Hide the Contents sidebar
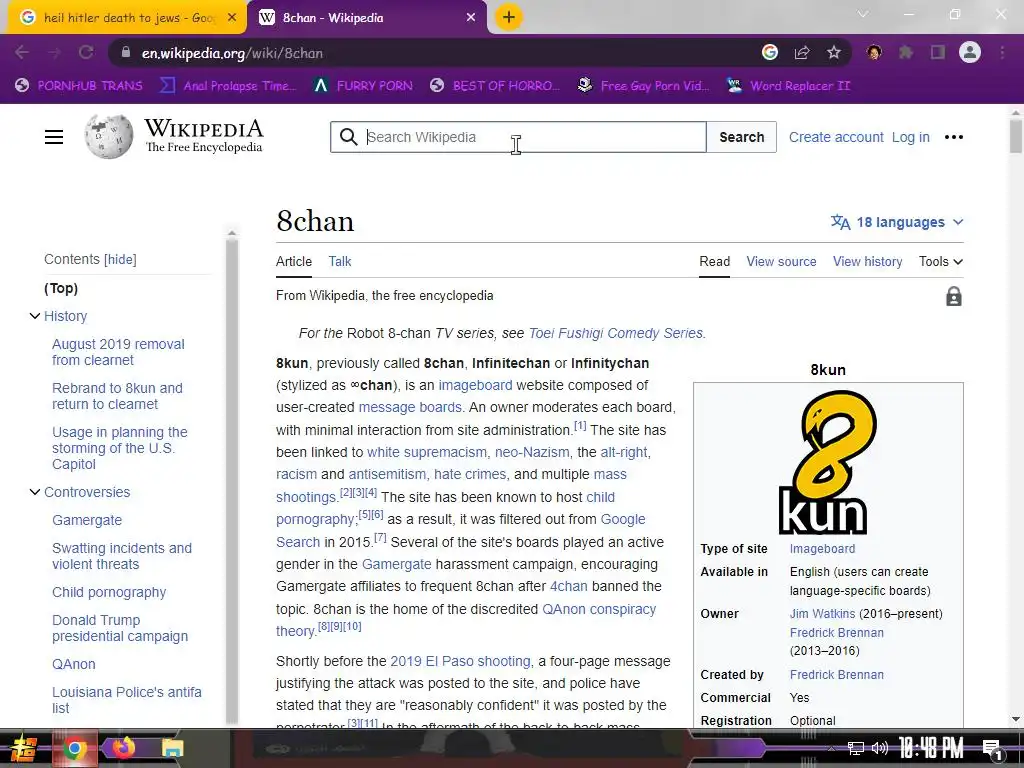Image resolution: width=1024 pixels, height=768 pixels. click(121, 259)
